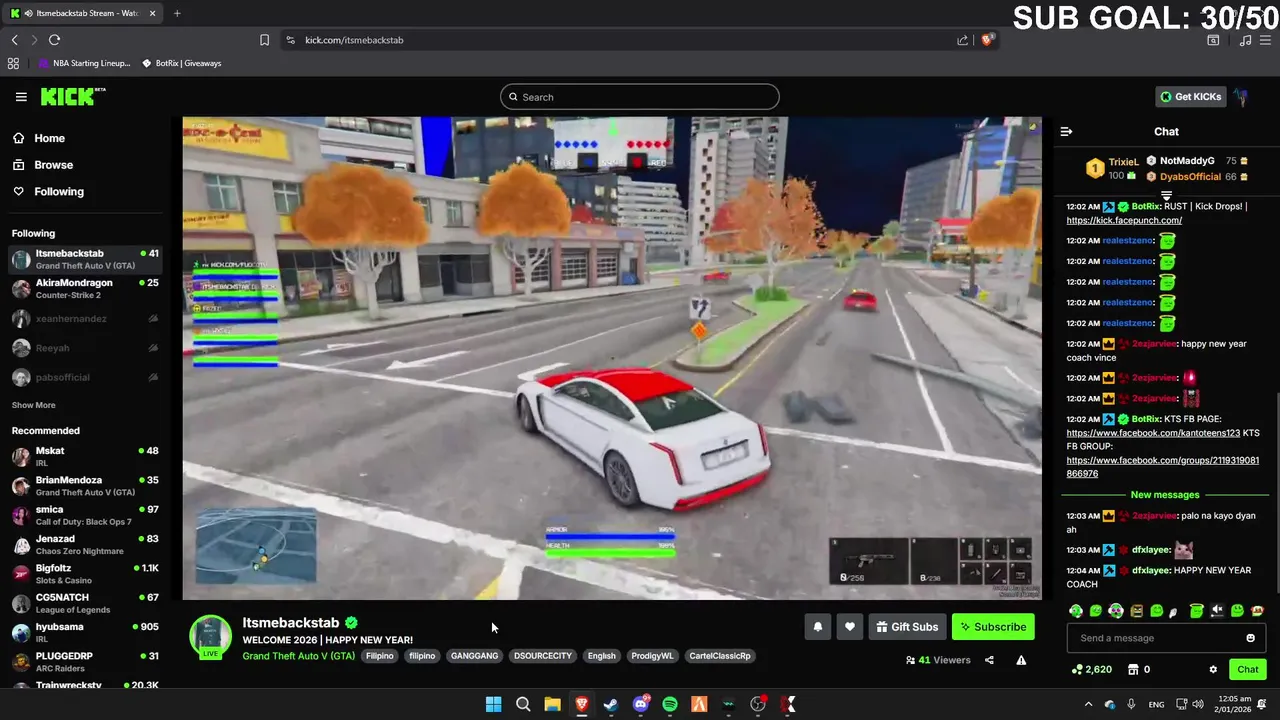Insert the muted speaker emote

click(x=1217, y=611)
